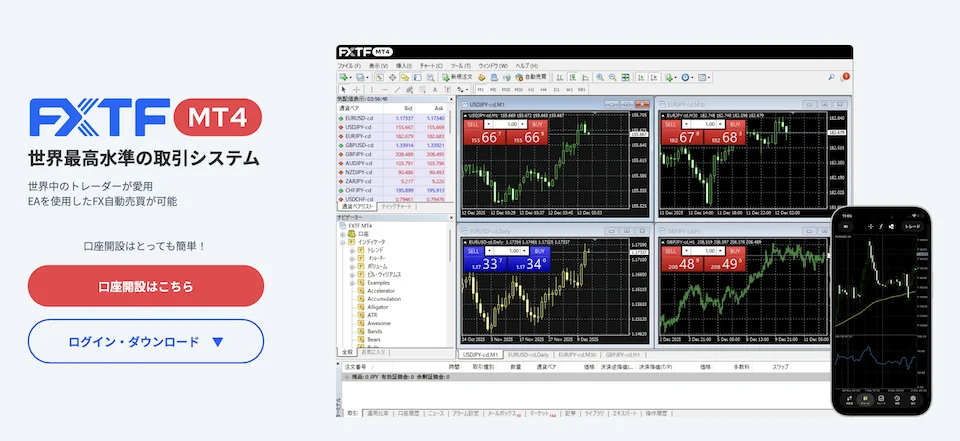This screenshot has width=960, height=441.
Task: Open the チャート (Chart) menu
Action: click(431, 65)
